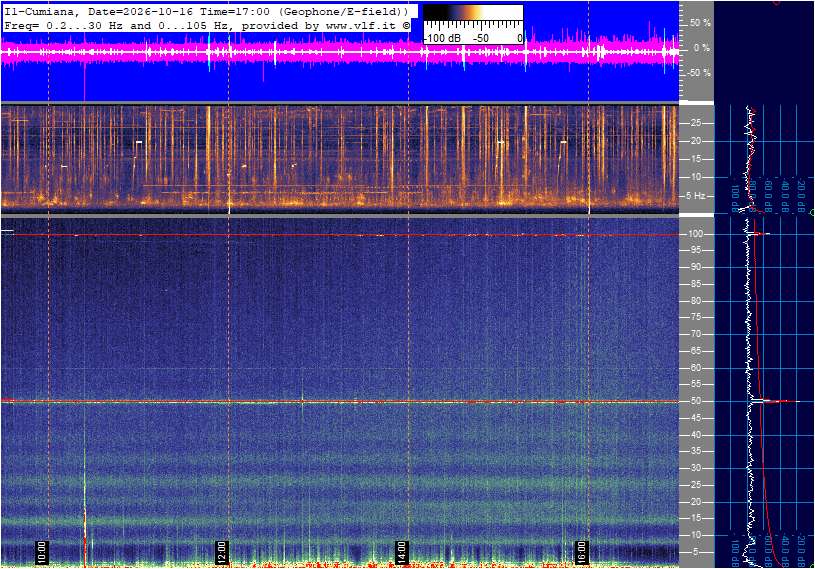Click the 100 Hz frequency axis label
The width and height of the screenshot is (815, 569).
coord(695,234)
